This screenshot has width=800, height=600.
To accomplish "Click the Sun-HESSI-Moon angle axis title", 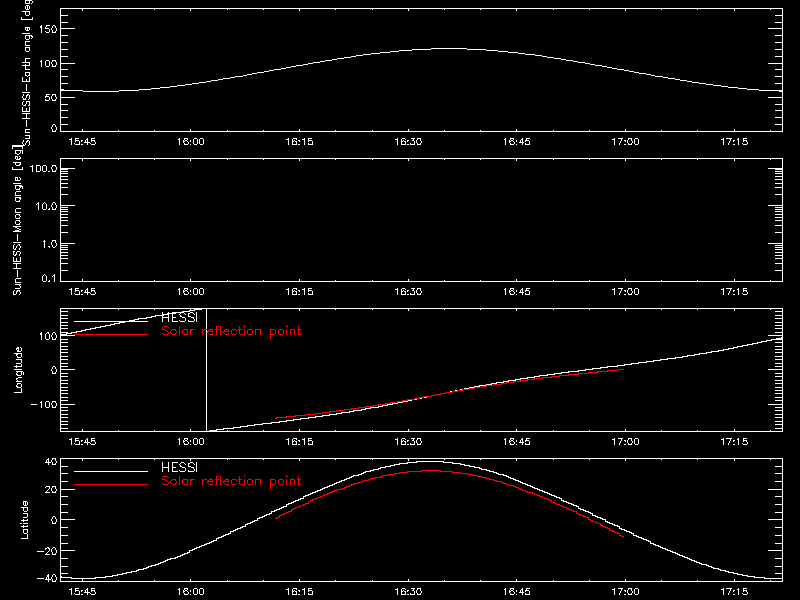I will coord(17,221).
